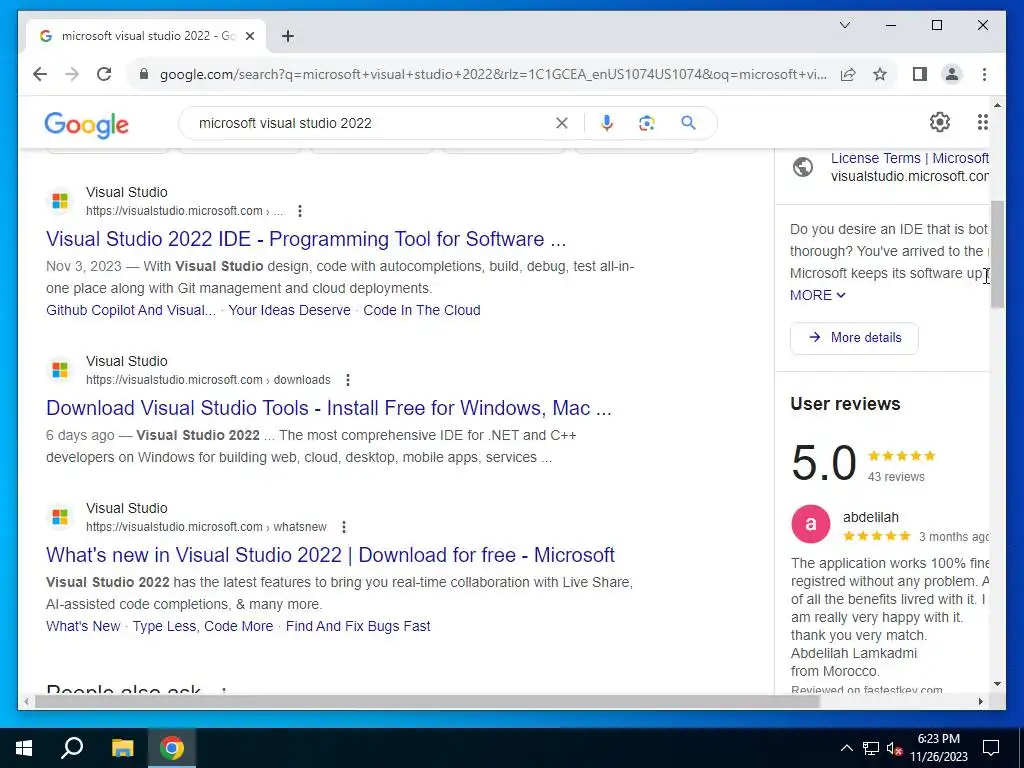Click the whatsnew result Microsoft favicon

60,517
